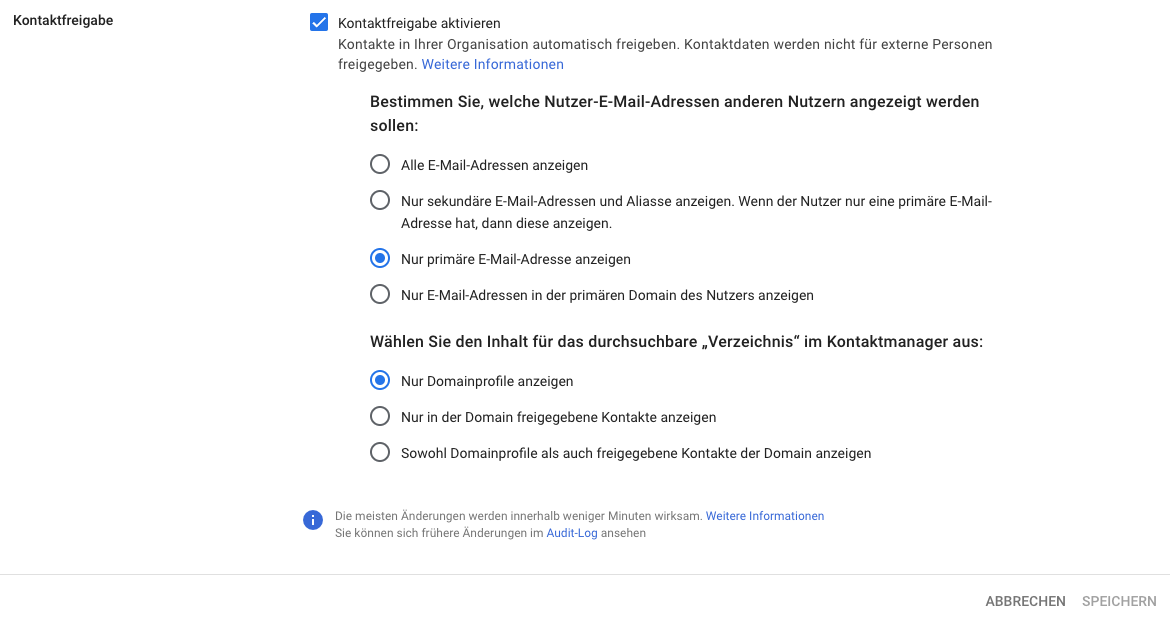
Task: Click the blue info icon near bottom note
Action: 313,520
